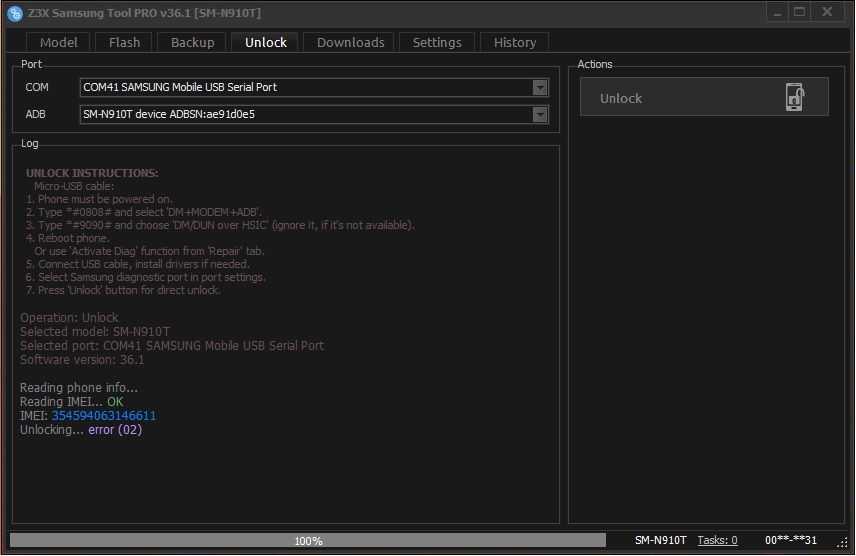Screen dimensions: 856x556
Task: Go to the Downloads tab
Action: [350, 42]
